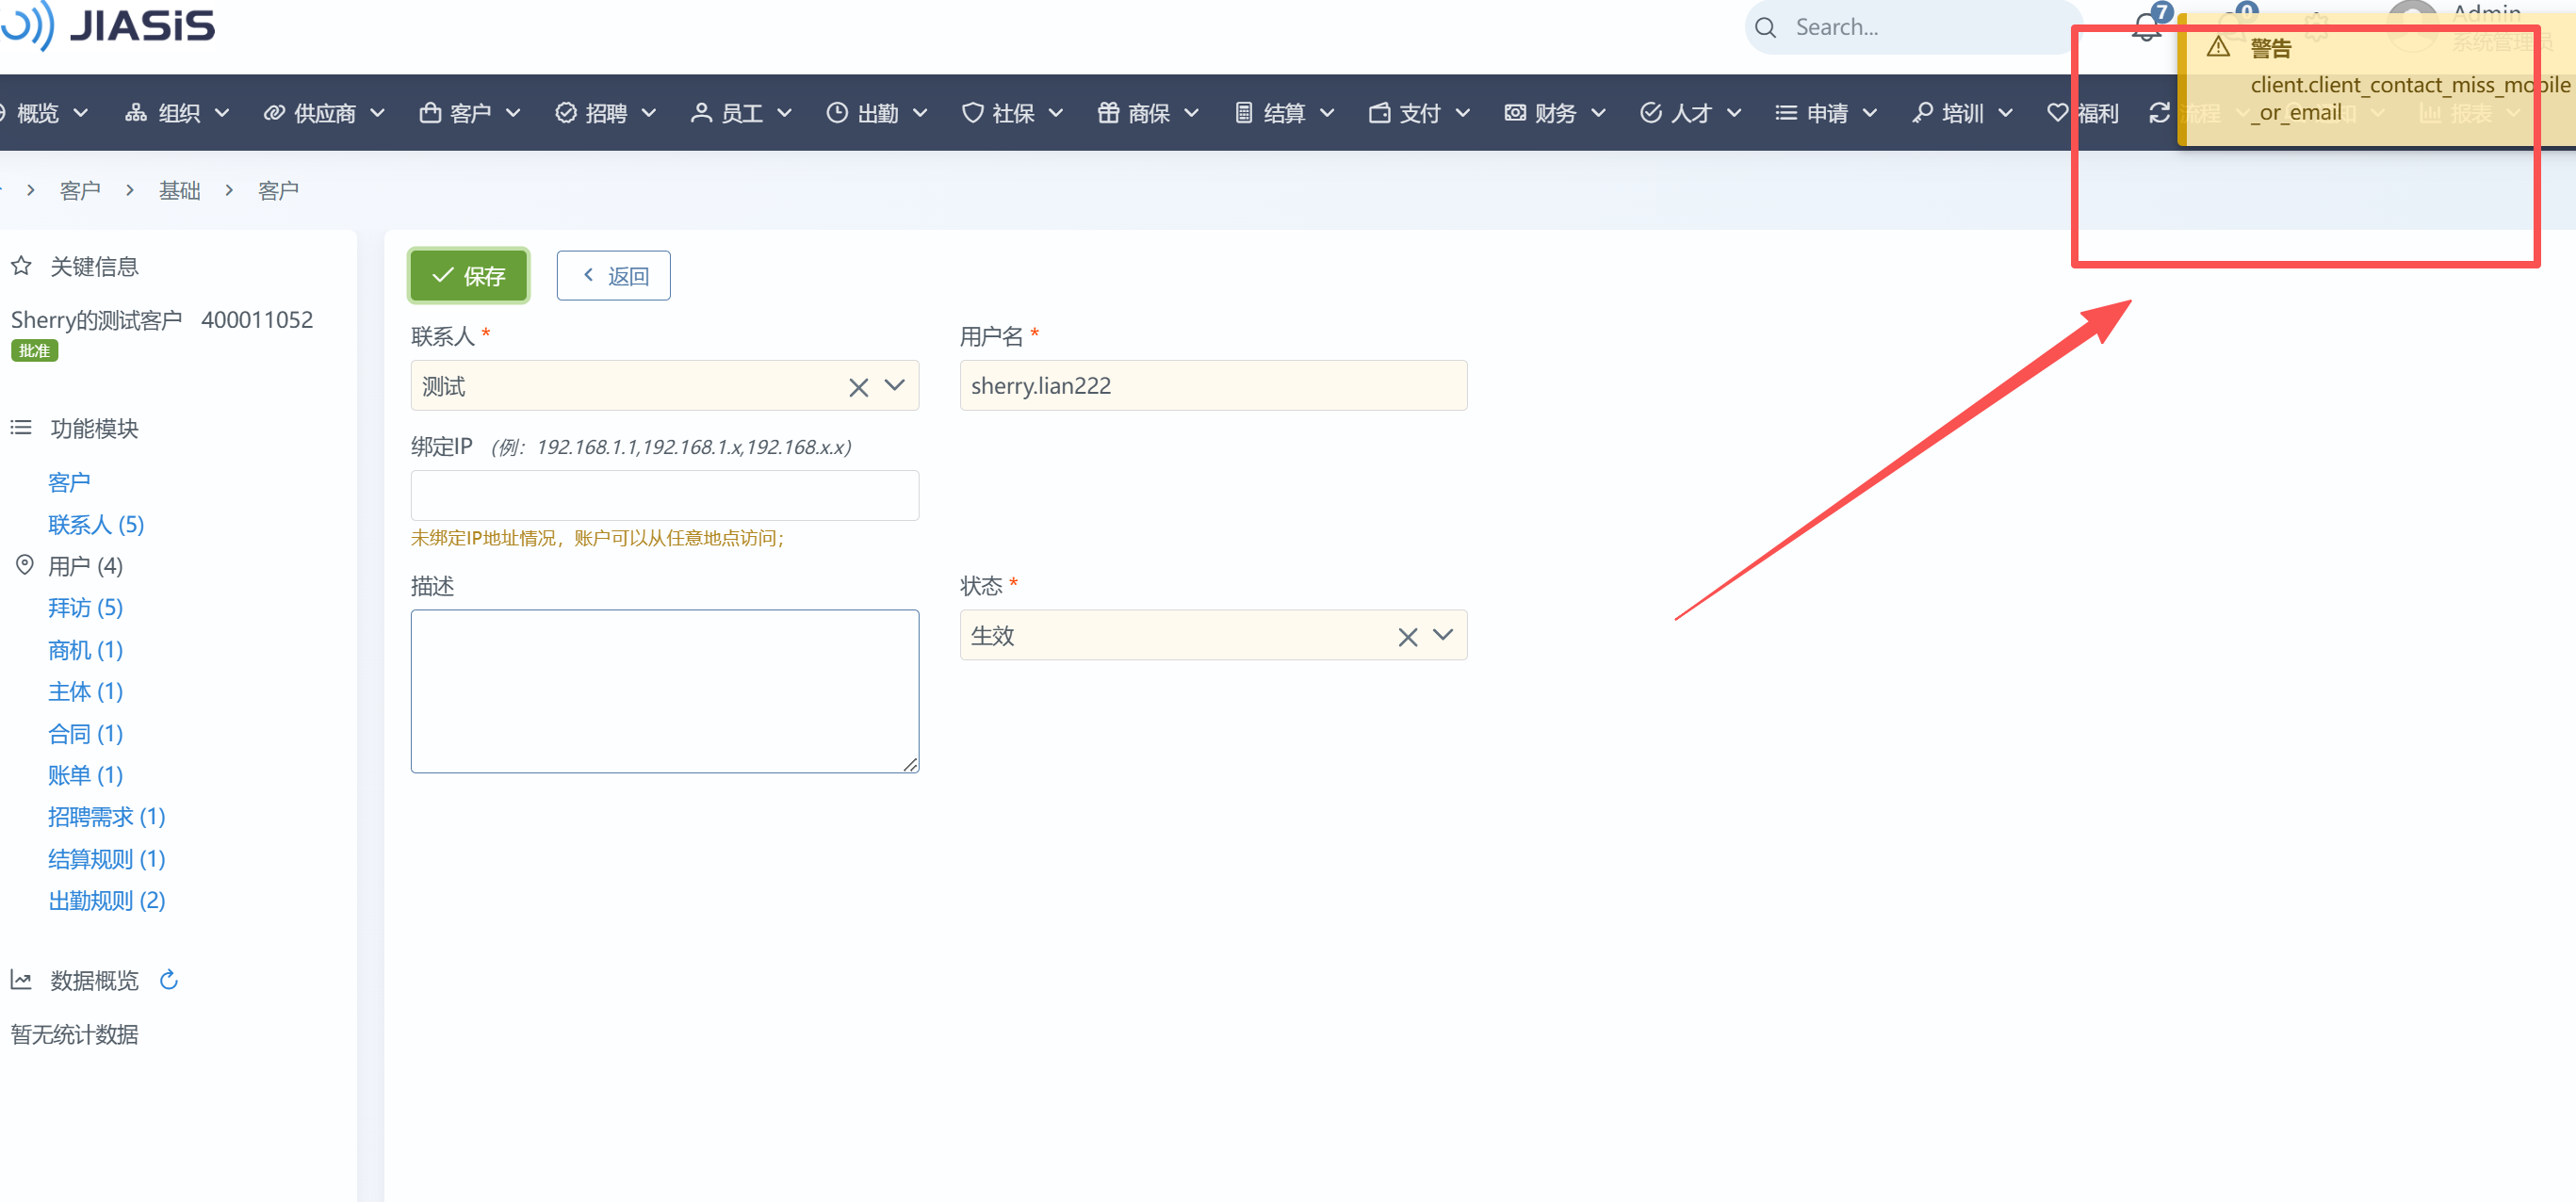Click the star icon beside 关键信息

(21, 266)
